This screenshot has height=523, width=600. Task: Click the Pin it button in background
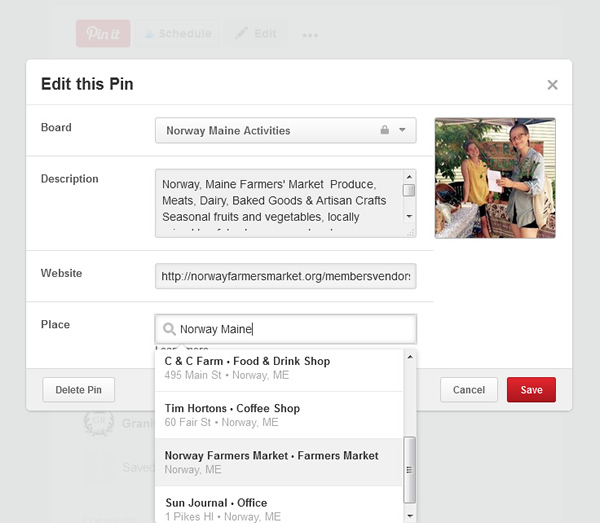(103, 34)
